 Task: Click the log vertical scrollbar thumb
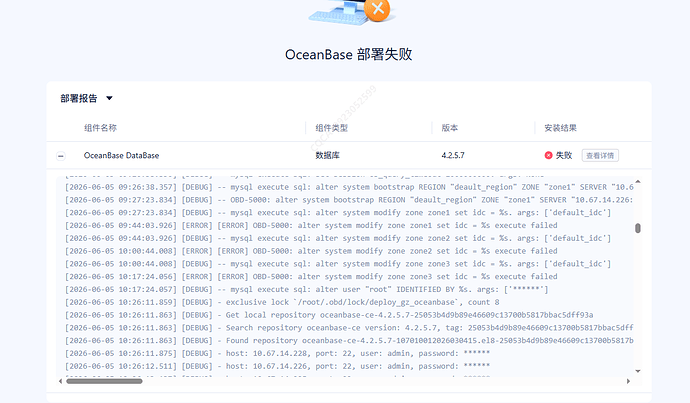tap(638, 228)
